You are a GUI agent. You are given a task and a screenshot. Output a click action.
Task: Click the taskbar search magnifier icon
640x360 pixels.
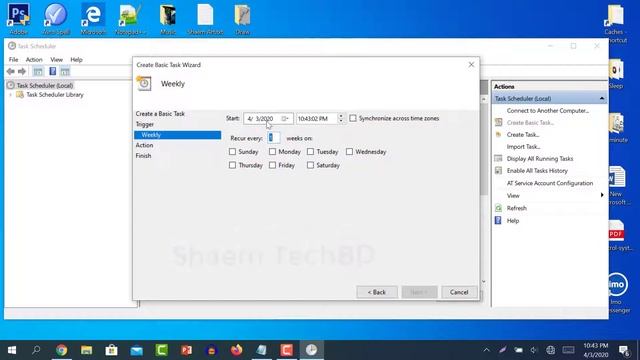(36, 350)
